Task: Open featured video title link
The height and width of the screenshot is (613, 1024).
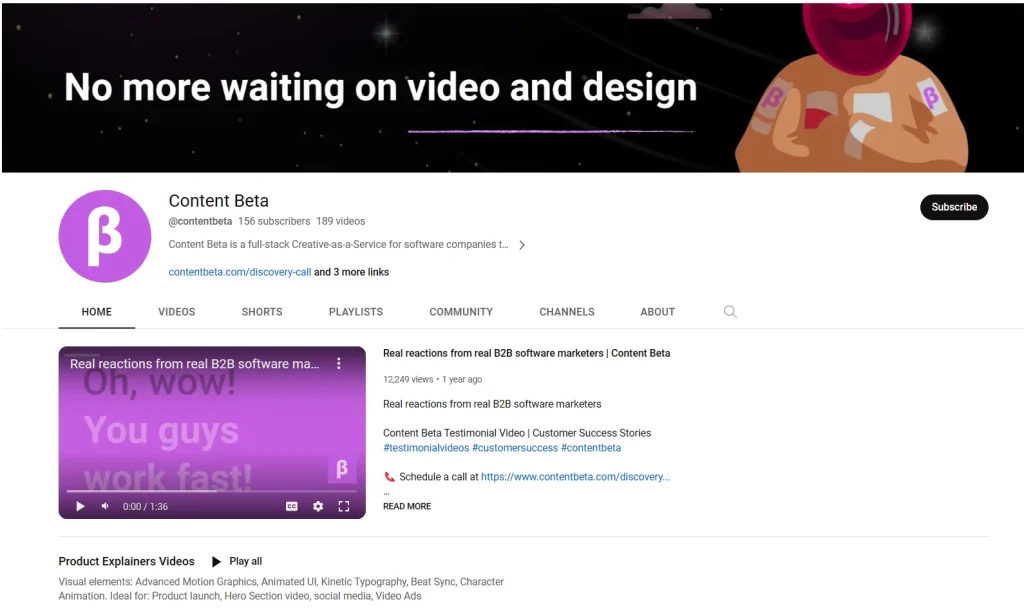Action: [526, 353]
